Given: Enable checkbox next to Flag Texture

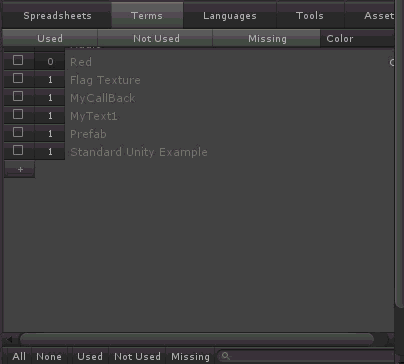Looking at the screenshot, I should 18,78.
